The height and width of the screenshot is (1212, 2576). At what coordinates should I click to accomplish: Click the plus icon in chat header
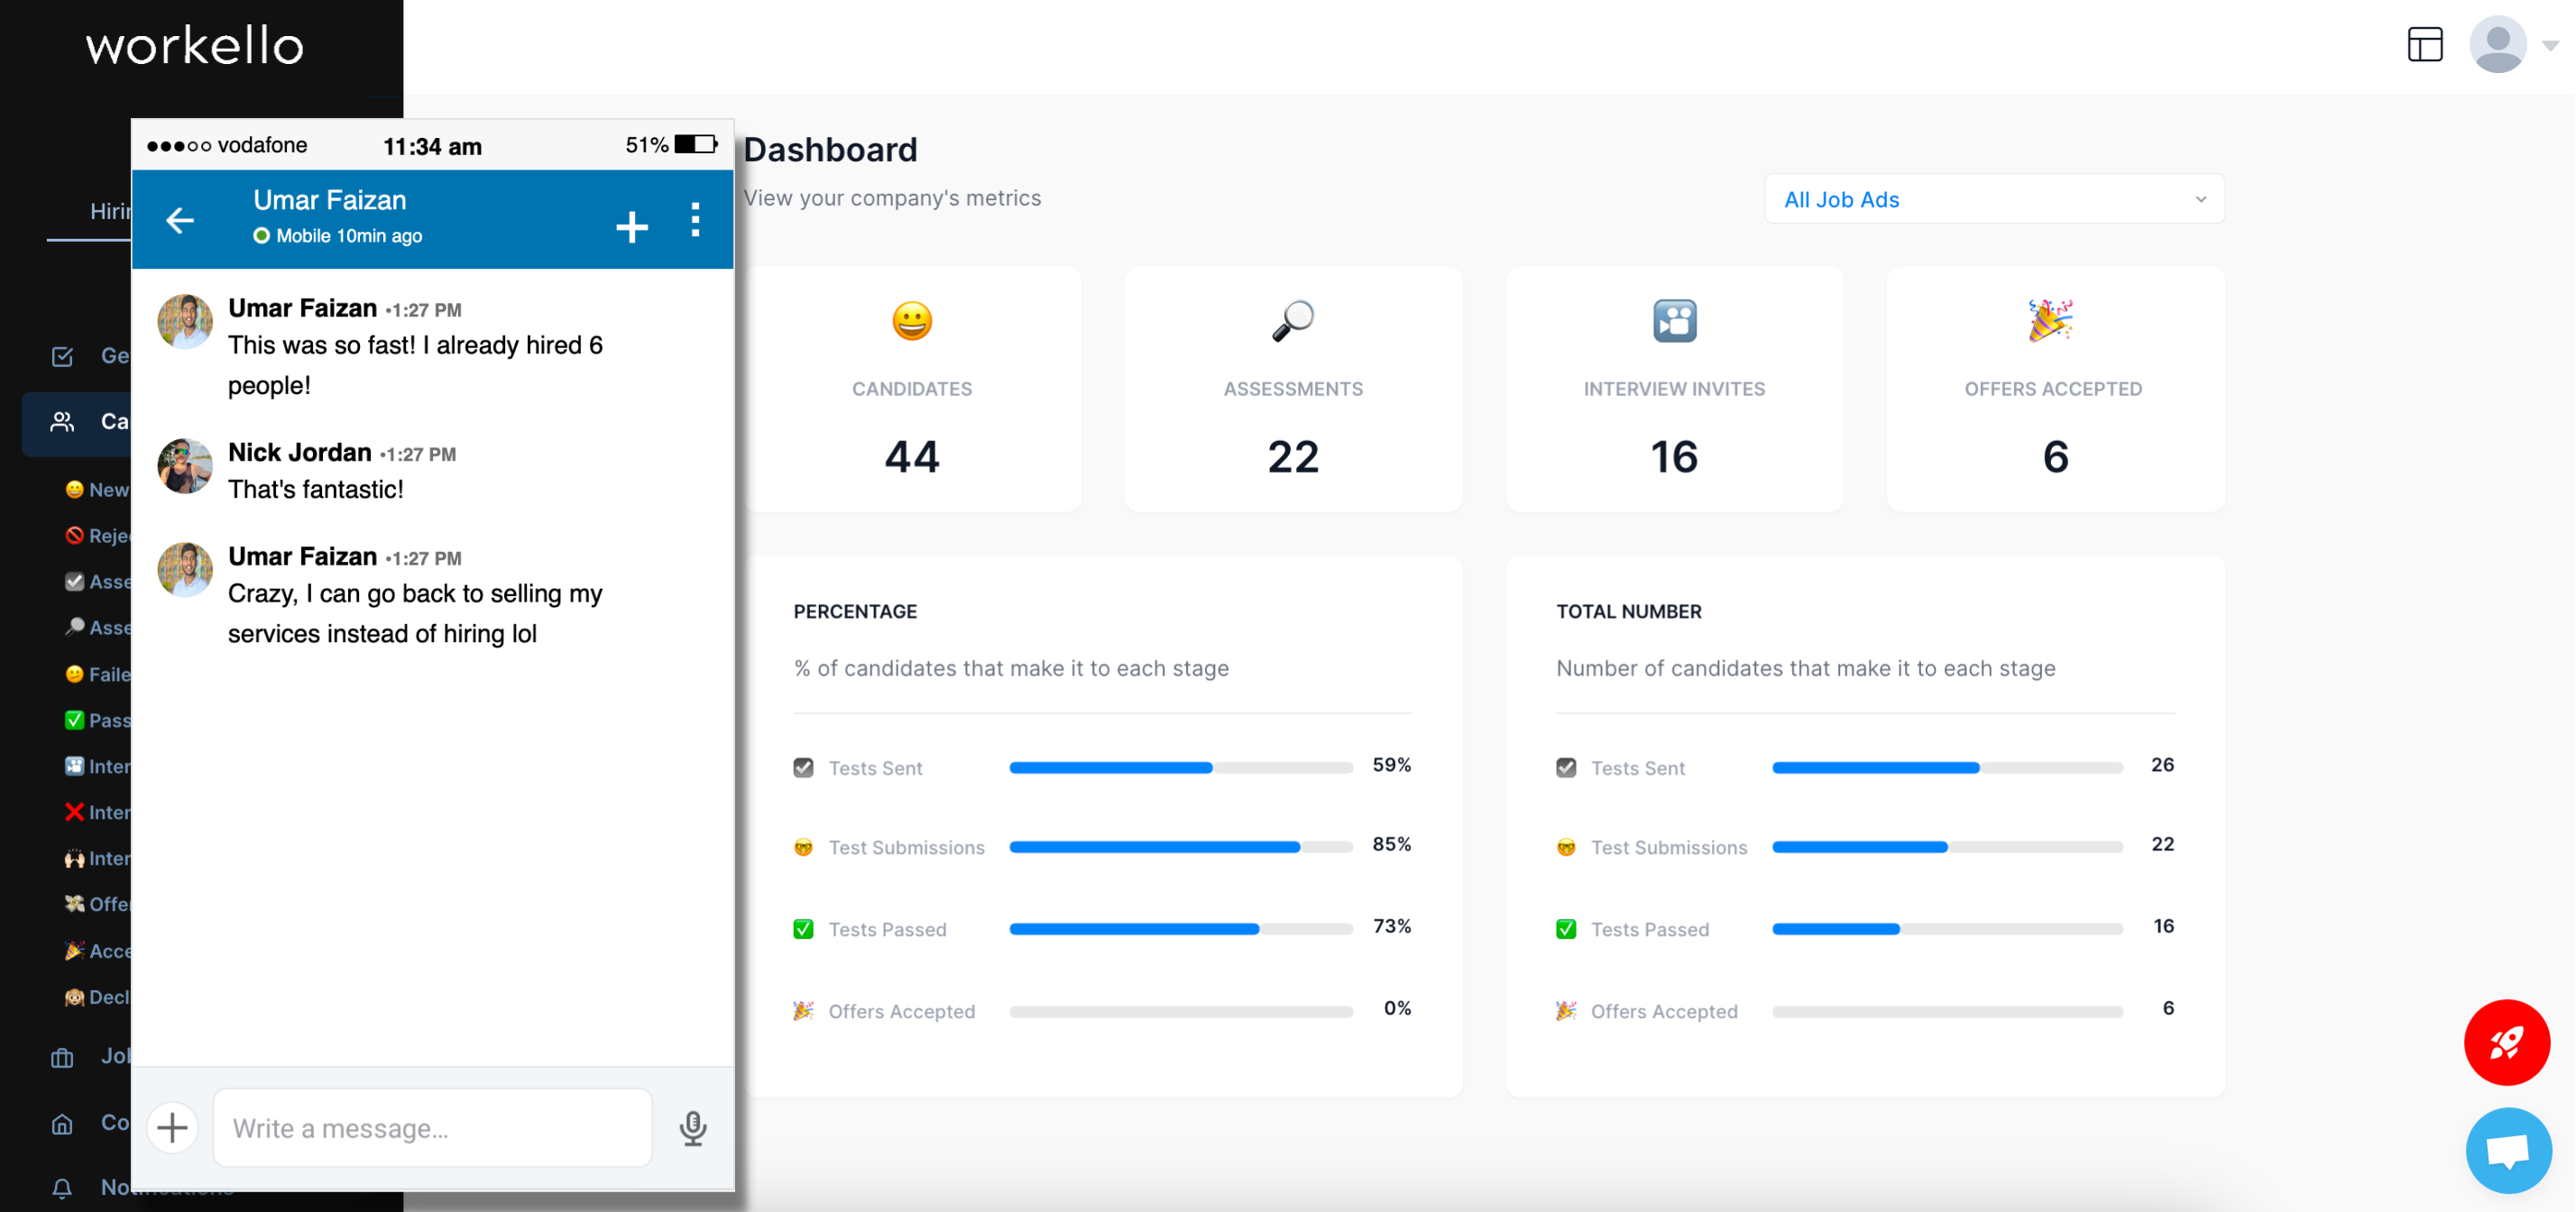click(632, 226)
